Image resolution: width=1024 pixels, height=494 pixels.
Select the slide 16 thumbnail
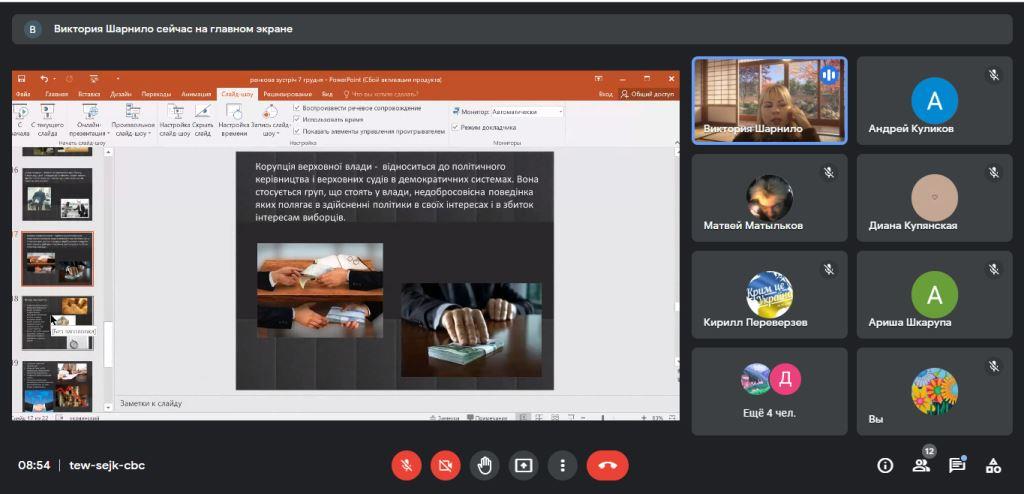(57, 194)
